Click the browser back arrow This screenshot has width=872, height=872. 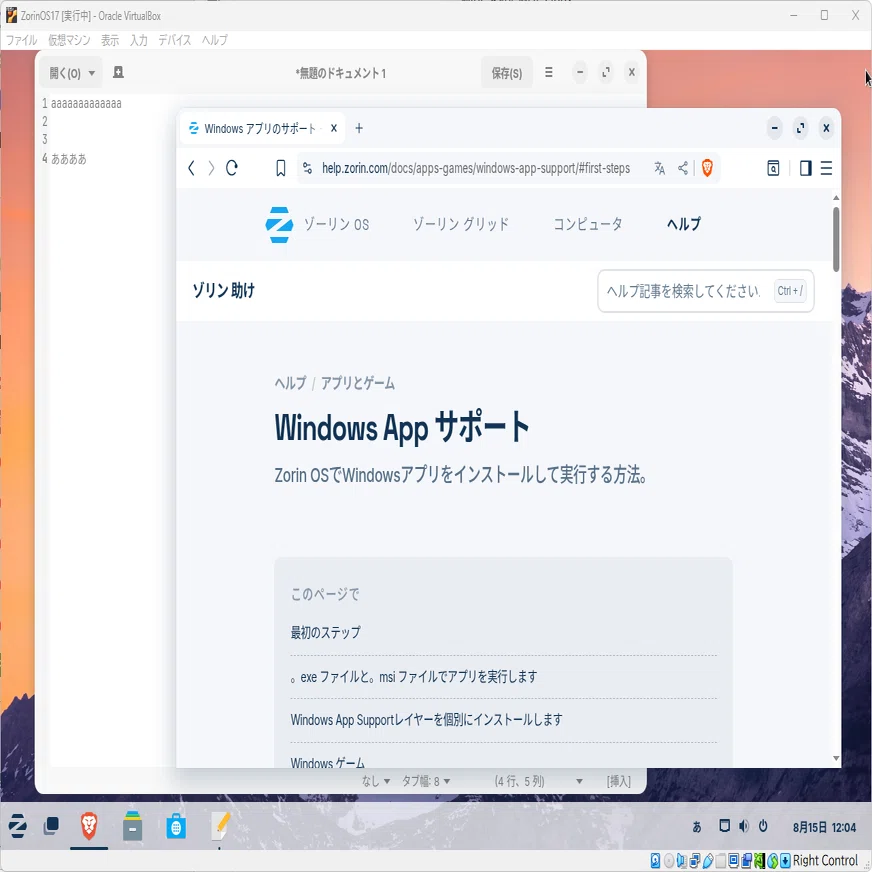point(191,168)
